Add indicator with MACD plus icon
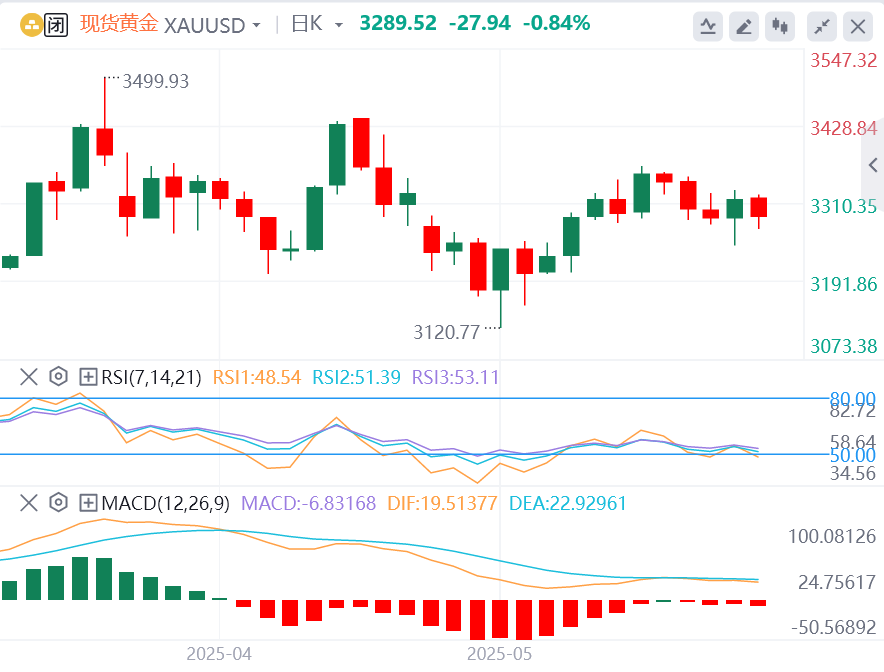 click(88, 502)
